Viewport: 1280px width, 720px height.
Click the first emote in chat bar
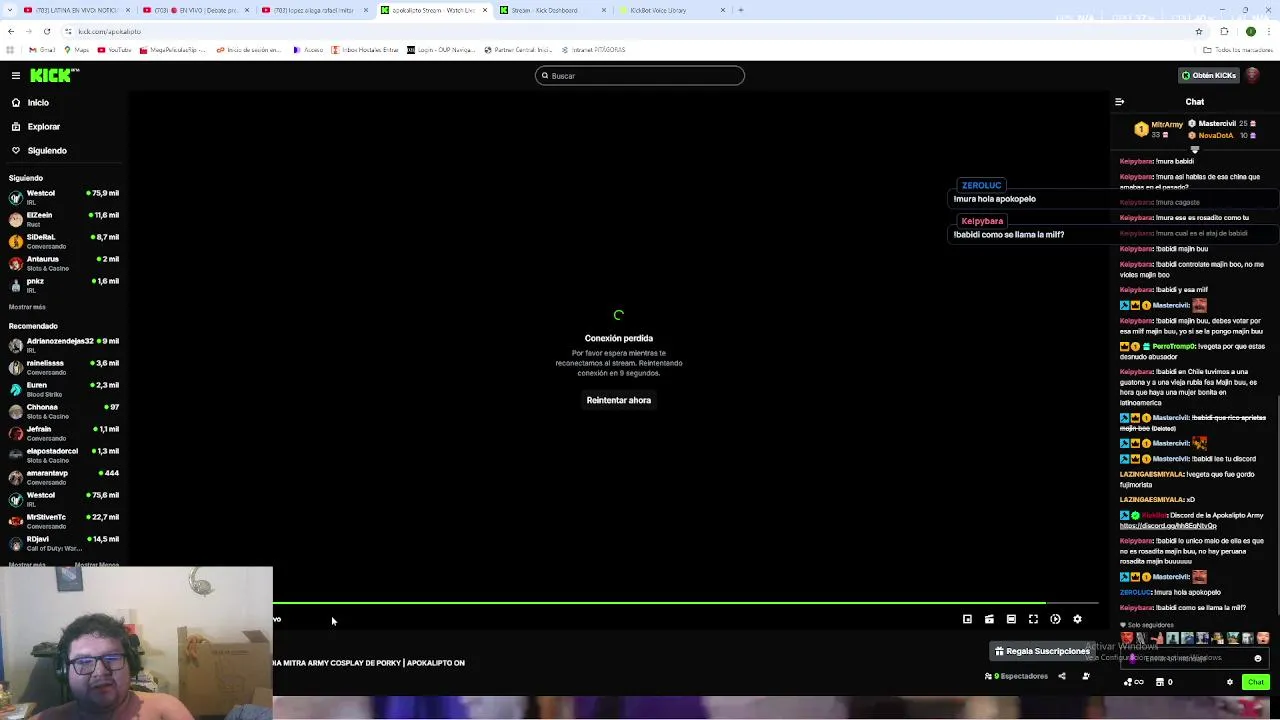[1127, 638]
